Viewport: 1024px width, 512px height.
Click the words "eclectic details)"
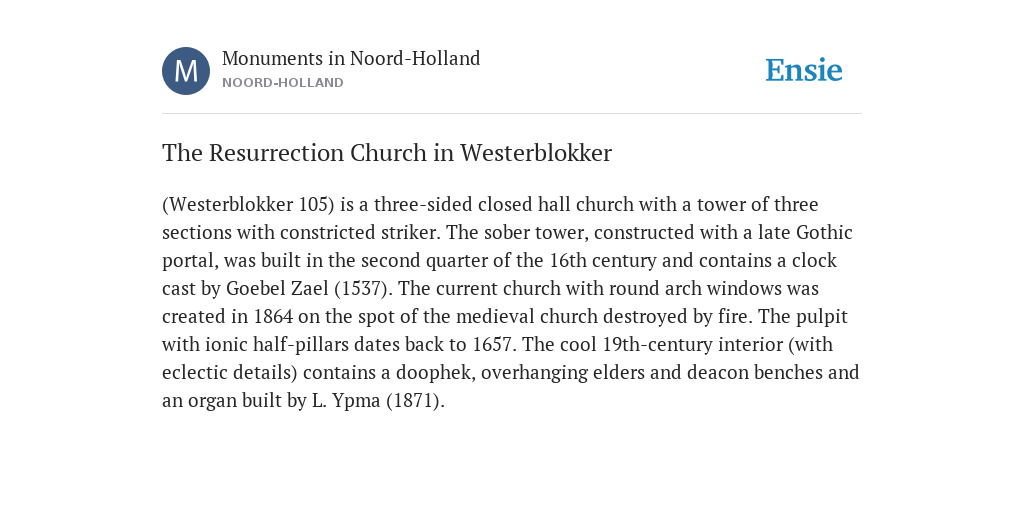pyautogui.click(x=230, y=372)
